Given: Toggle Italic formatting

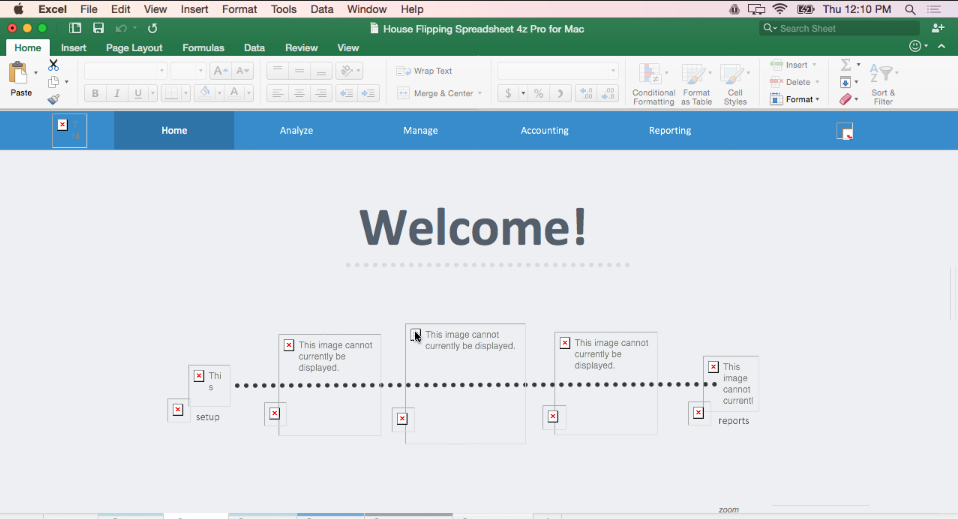Looking at the screenshot, I should pos(117,93).
